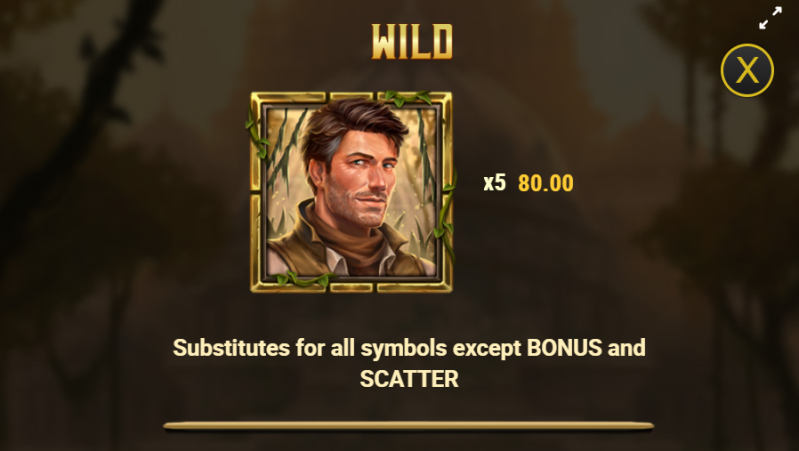Click the 80.00 payout value
The height and width of the screenshot is (451, 799).
pyautogui.click(x=546, y=183)
